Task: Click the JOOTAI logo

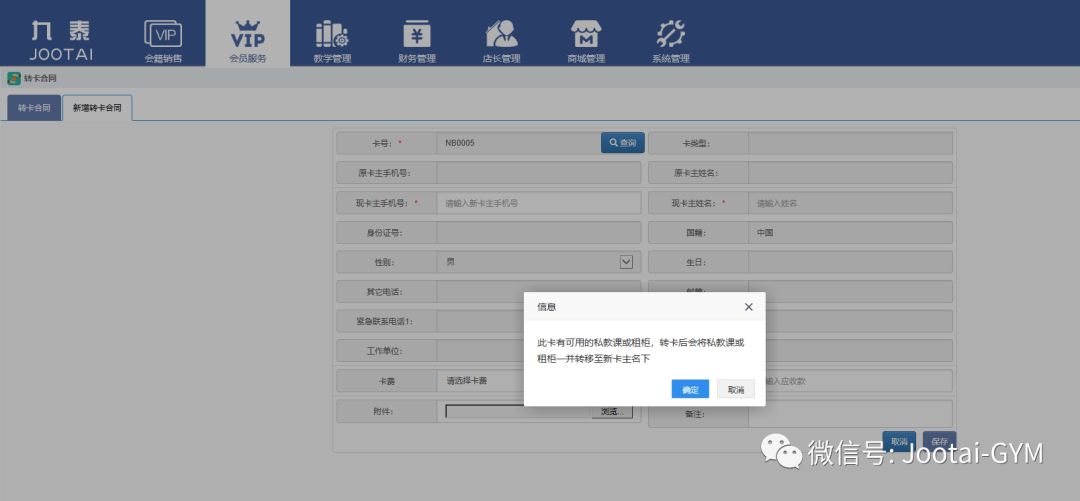Action: click(61, 41)
